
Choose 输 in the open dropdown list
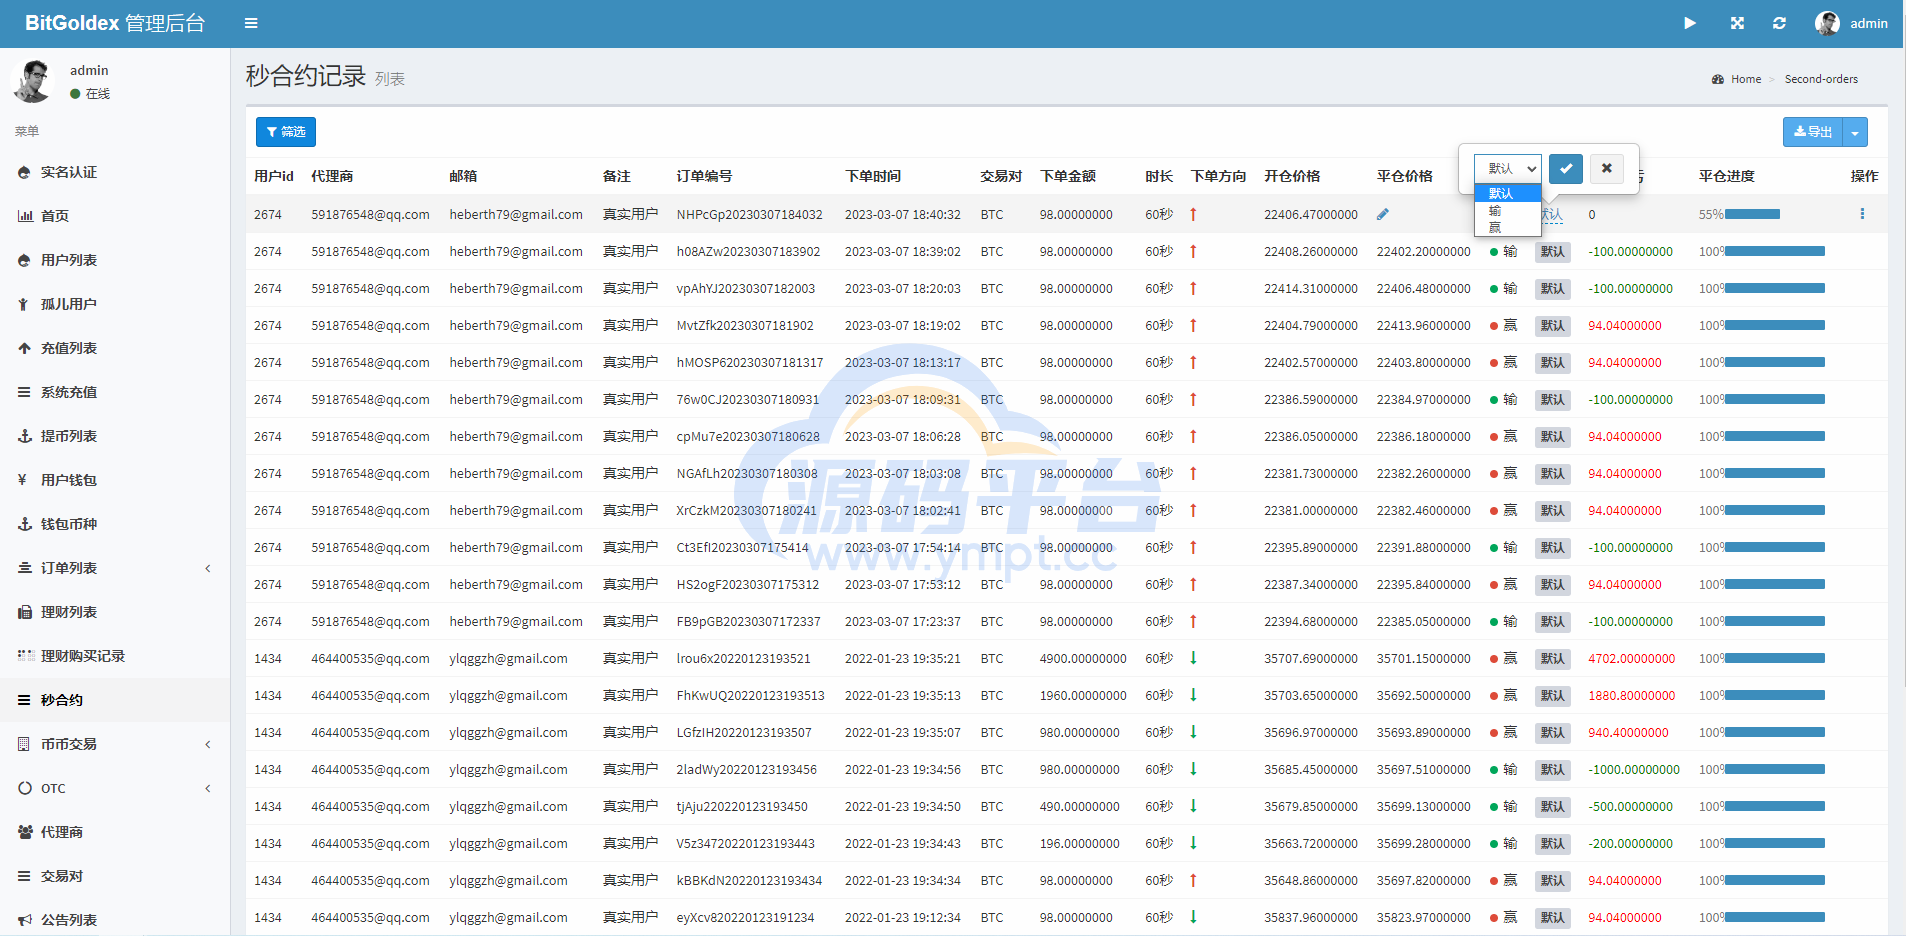pyautogui.click(x=1508, y=210)
